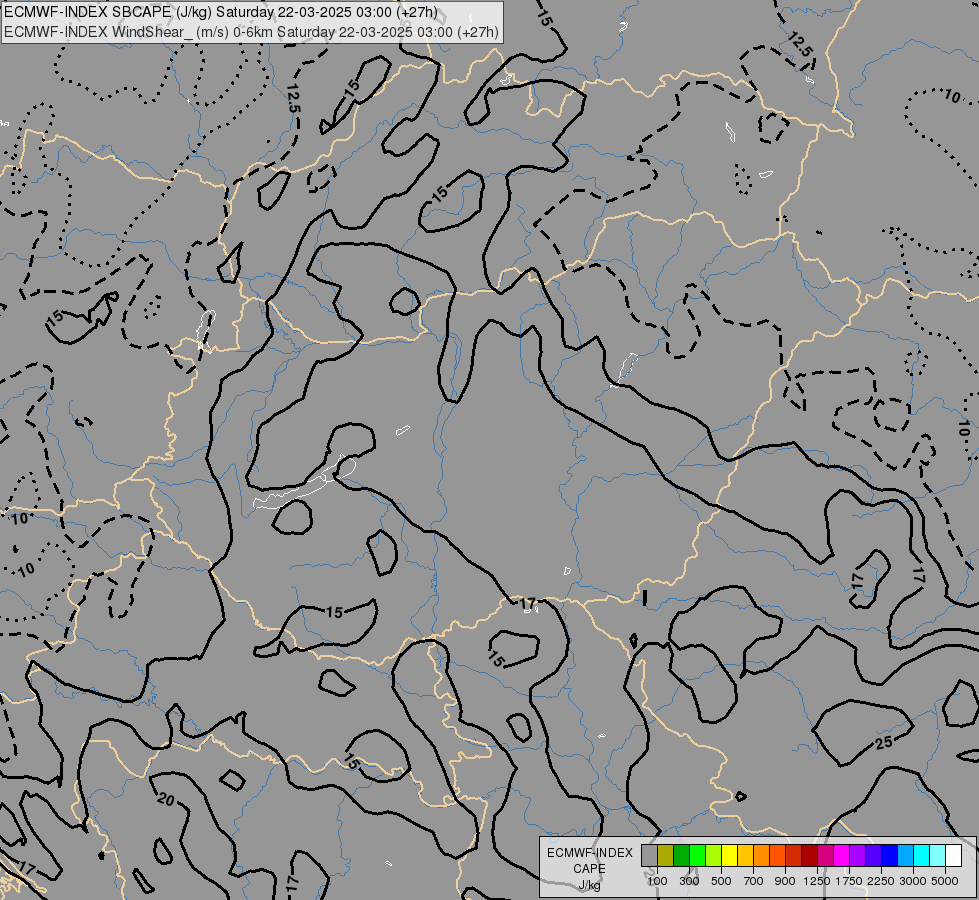Select the bright magenta legend swatch
The width and height of the screenshot is (979, 900).
pos(842,856)
